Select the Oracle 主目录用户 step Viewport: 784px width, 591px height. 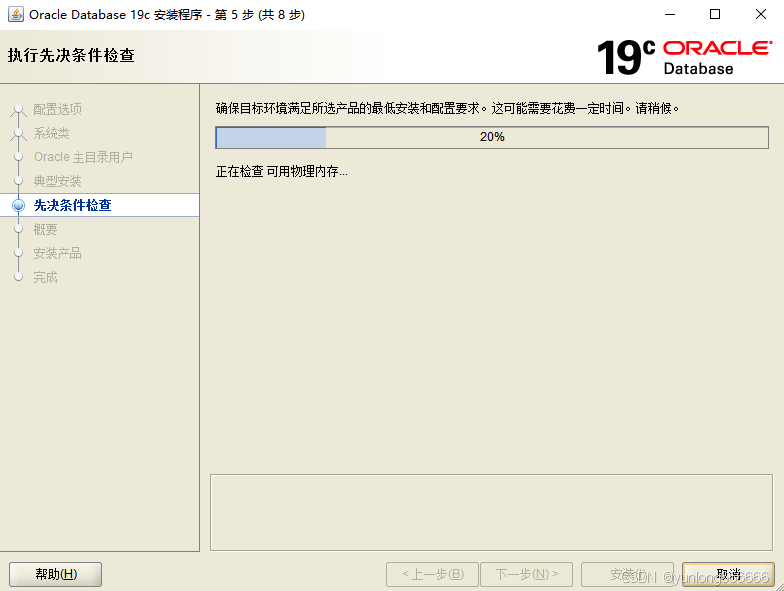point(83,157)
